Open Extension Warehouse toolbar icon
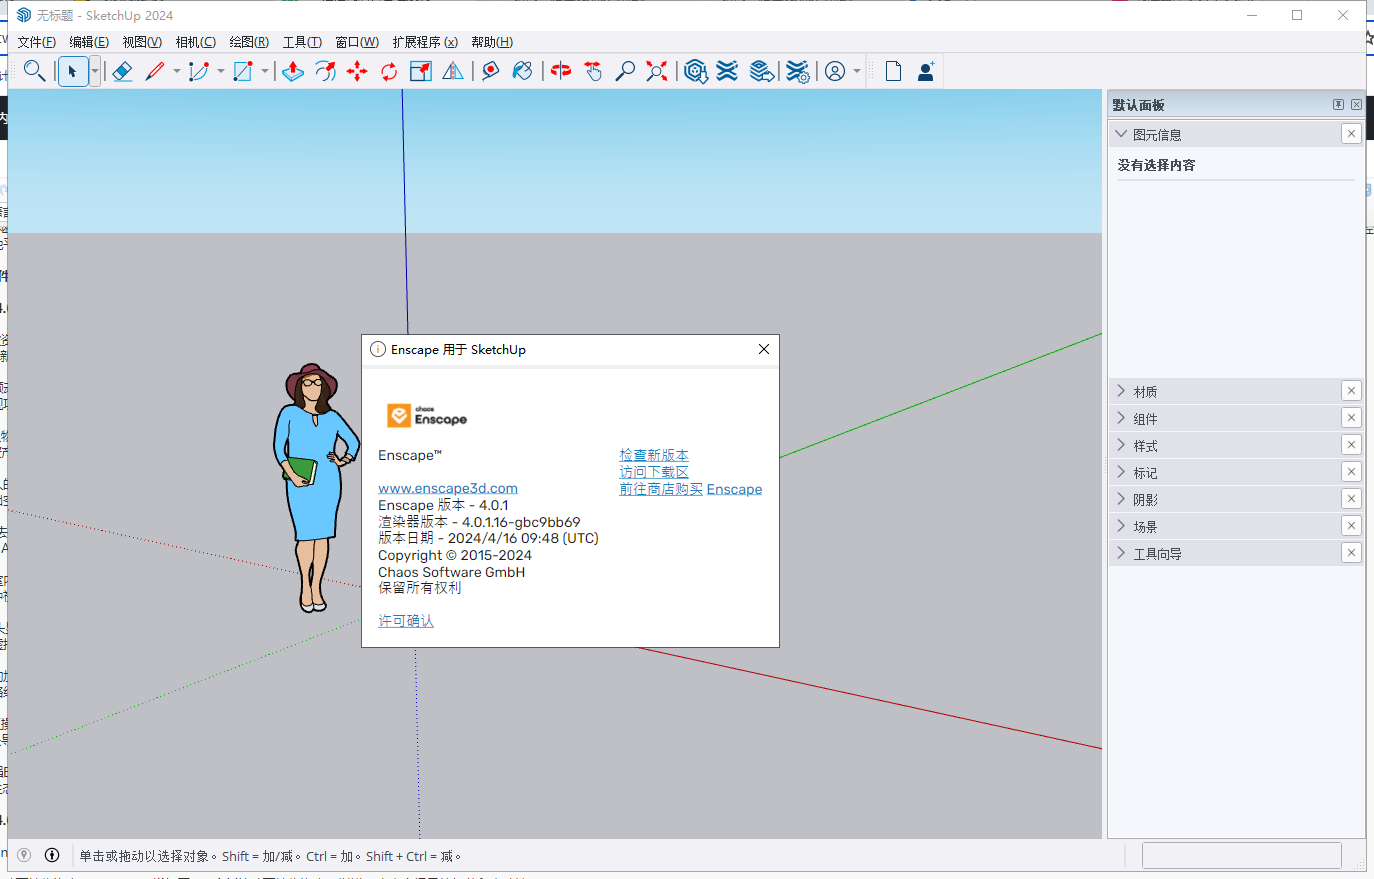The width and height of the screenshot is (1374, 879). [x=728, y=71]
